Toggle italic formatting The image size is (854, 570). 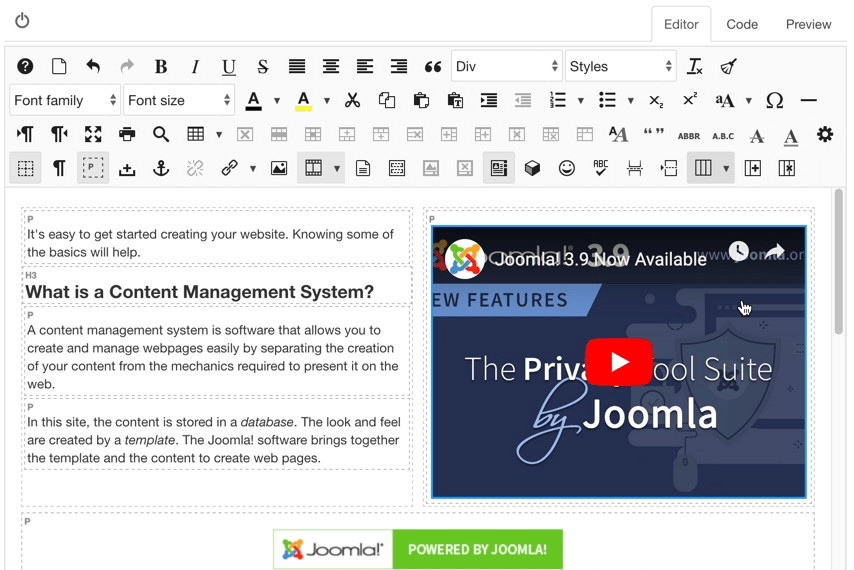195,66
